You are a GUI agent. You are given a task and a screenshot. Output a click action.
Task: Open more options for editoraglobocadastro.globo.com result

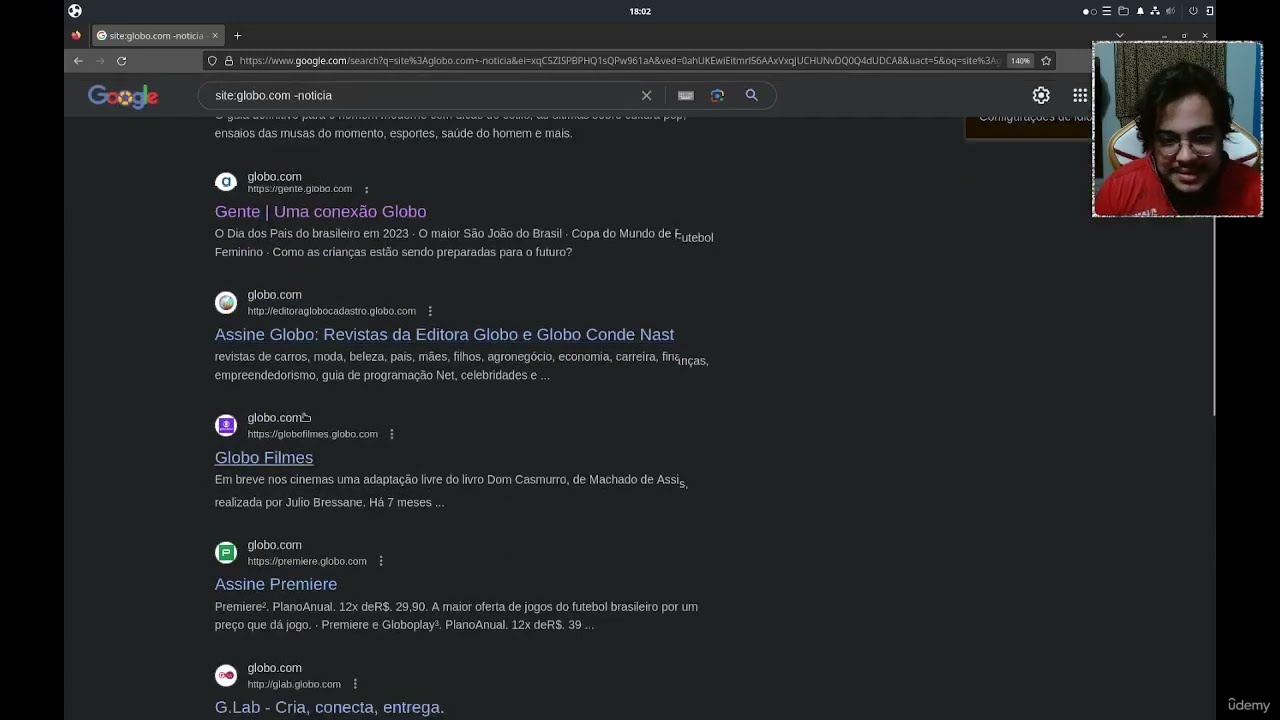[x=430, y=311]
